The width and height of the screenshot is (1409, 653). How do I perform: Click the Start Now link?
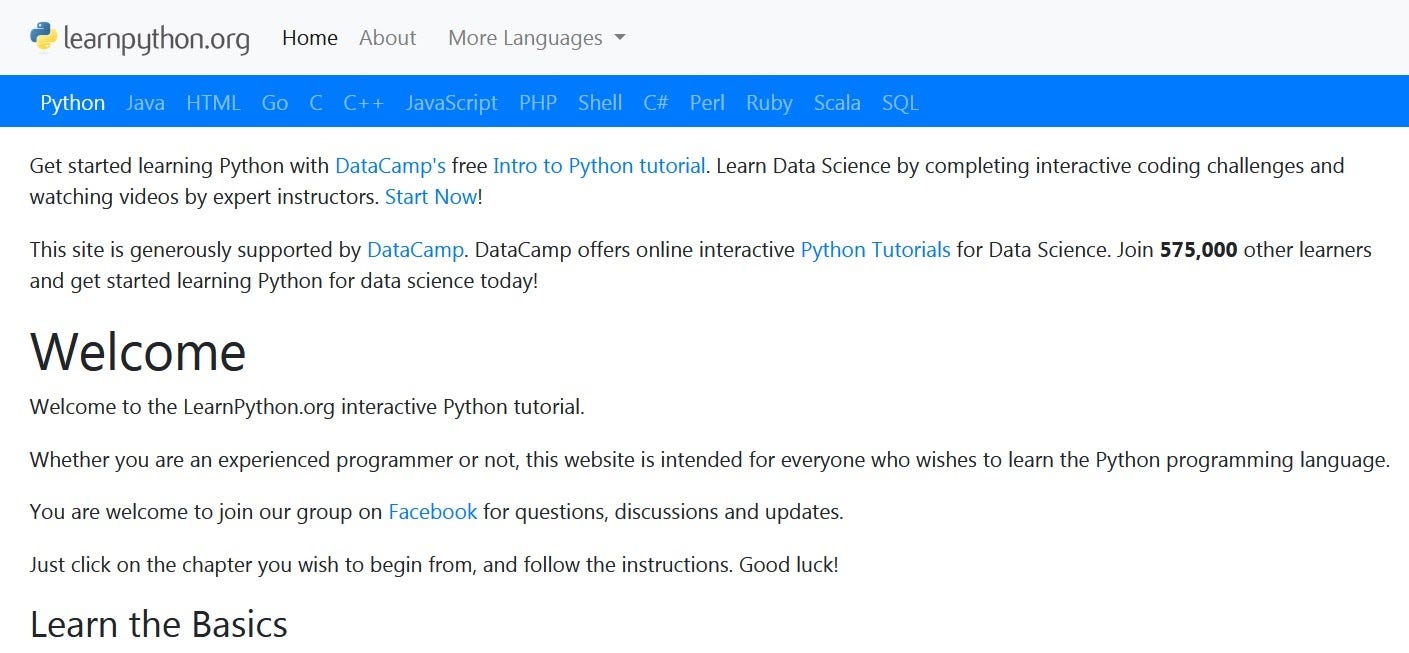[431, 197]
